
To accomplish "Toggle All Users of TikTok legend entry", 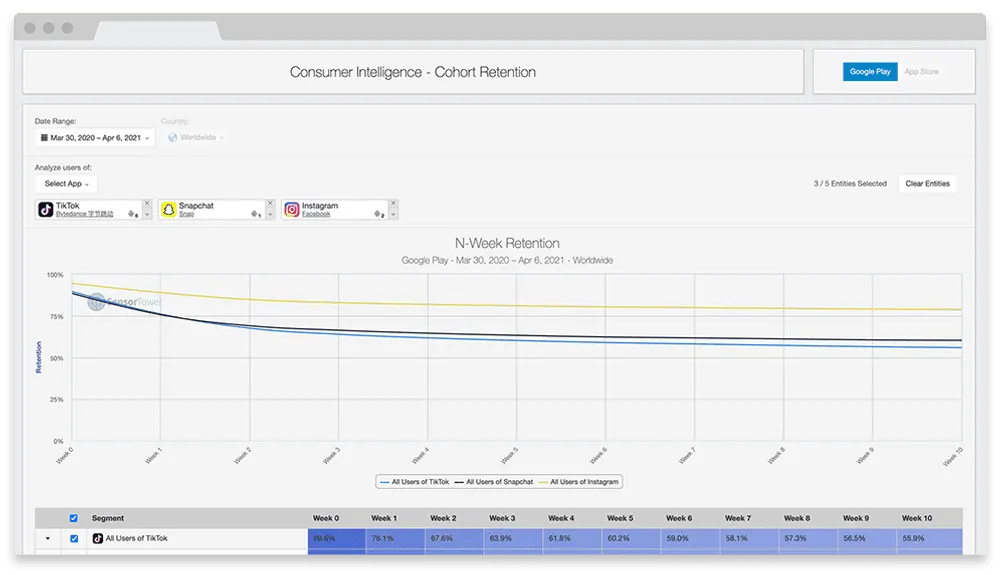I will tap(415, 482).
